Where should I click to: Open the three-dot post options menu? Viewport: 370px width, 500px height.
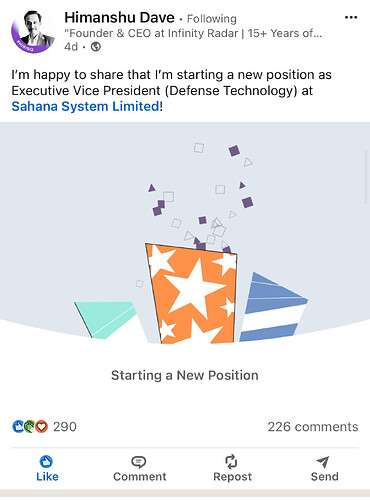coord(351,17)
